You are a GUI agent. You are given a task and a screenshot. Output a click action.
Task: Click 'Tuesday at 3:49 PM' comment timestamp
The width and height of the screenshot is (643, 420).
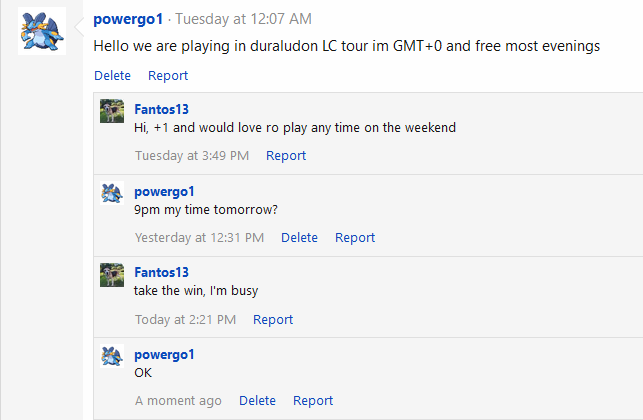[x=192, y=155]
